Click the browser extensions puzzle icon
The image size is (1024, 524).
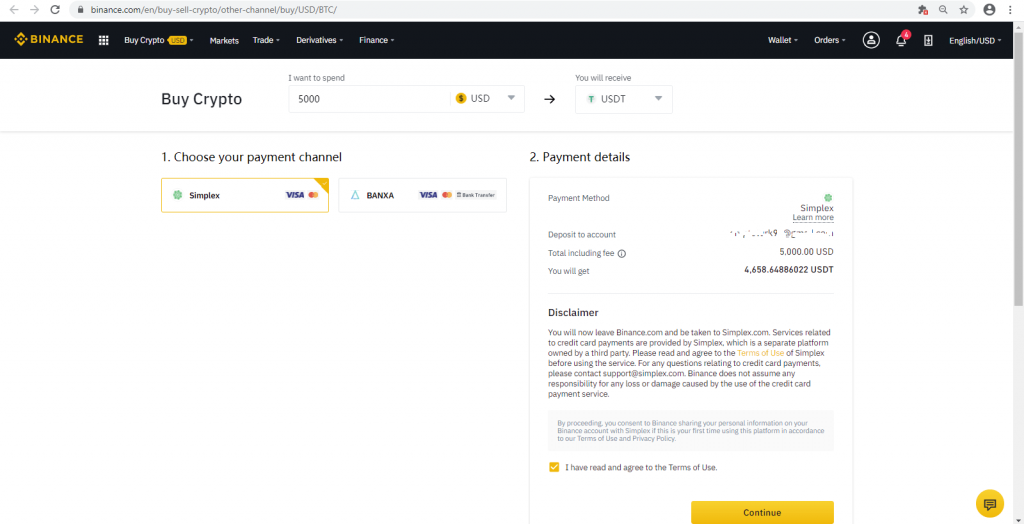pyautogui.click(x=923, y=10)
